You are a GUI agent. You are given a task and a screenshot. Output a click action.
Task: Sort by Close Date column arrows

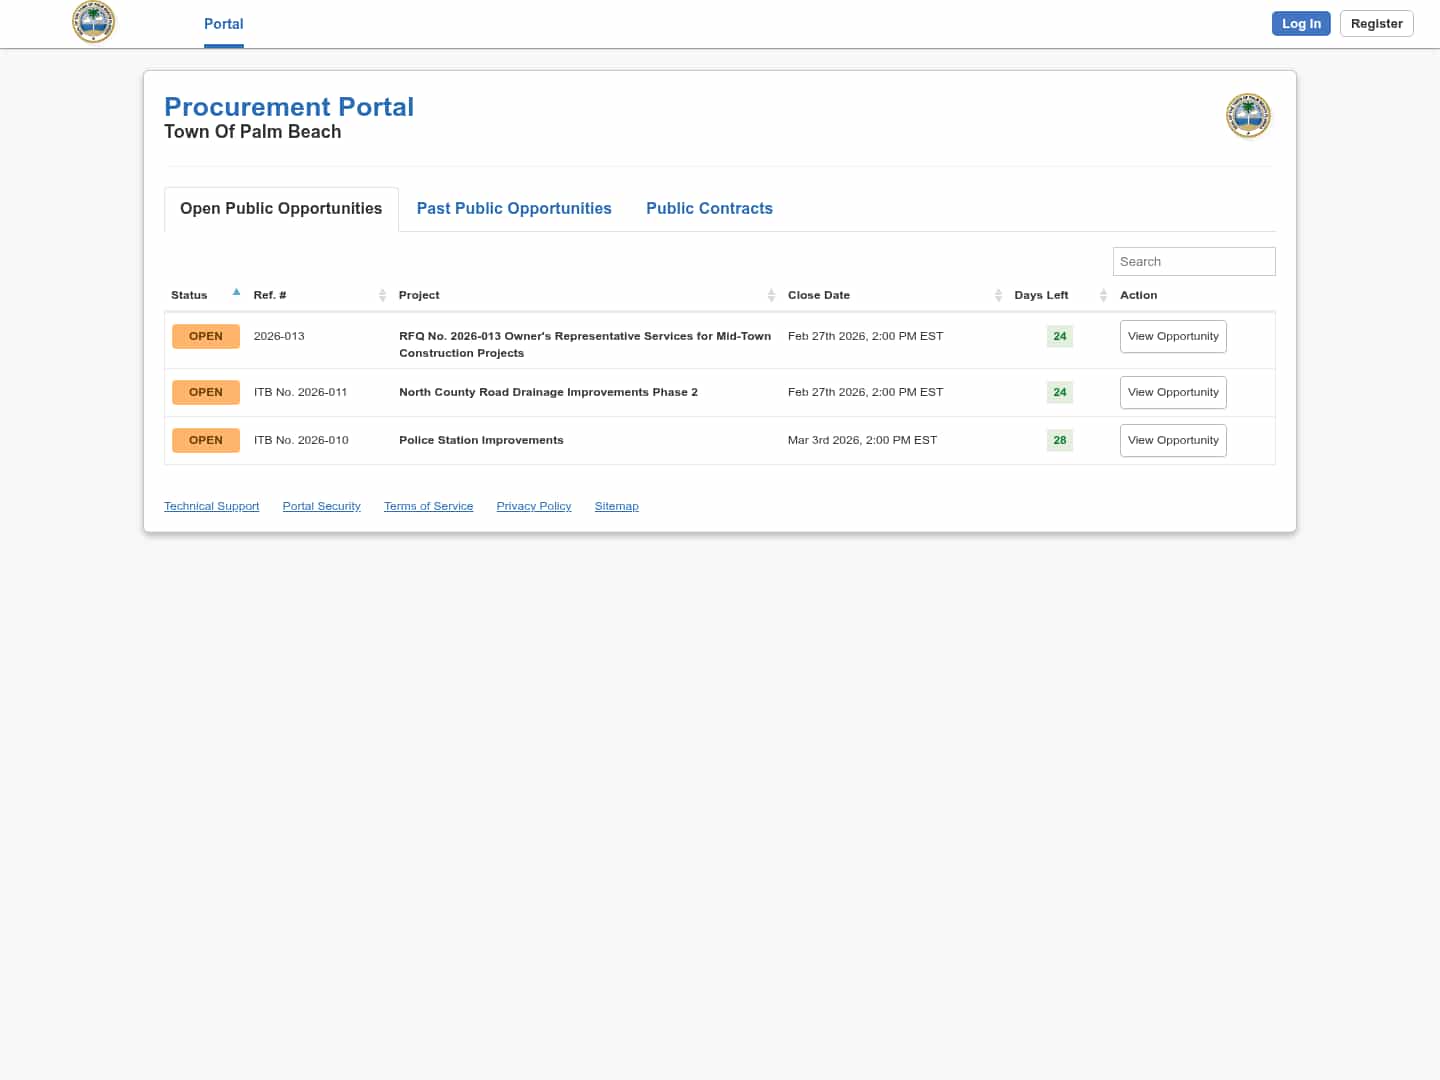[998, 295]
